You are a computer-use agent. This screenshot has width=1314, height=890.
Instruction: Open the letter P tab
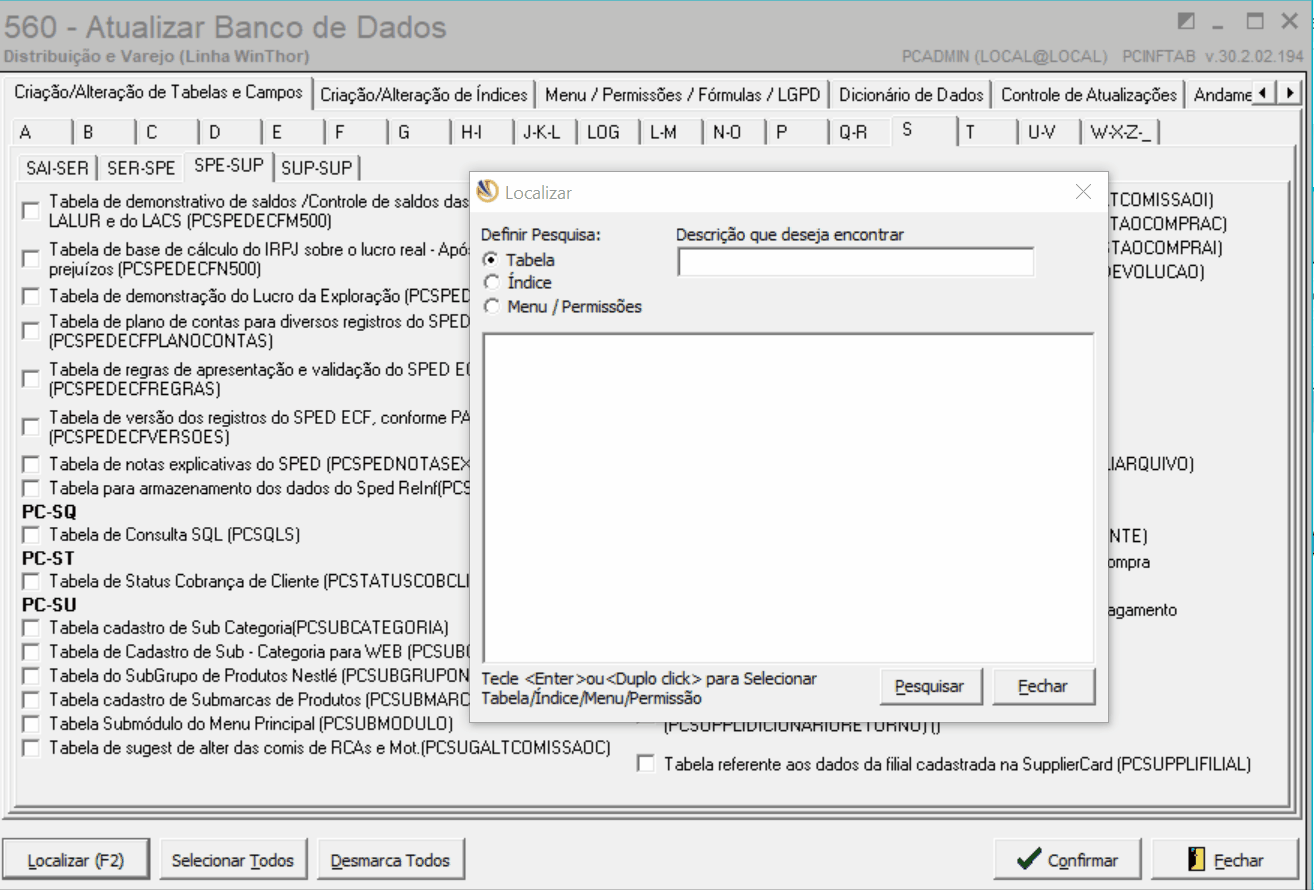pyautogui.click(x=797, y=132)
